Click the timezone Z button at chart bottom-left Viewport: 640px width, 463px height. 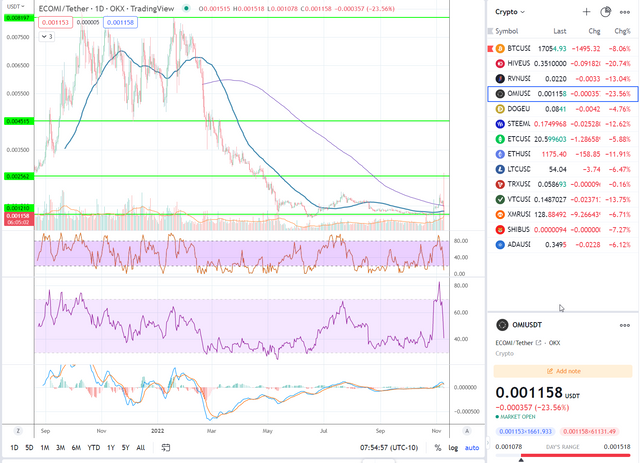click(18, 431)
